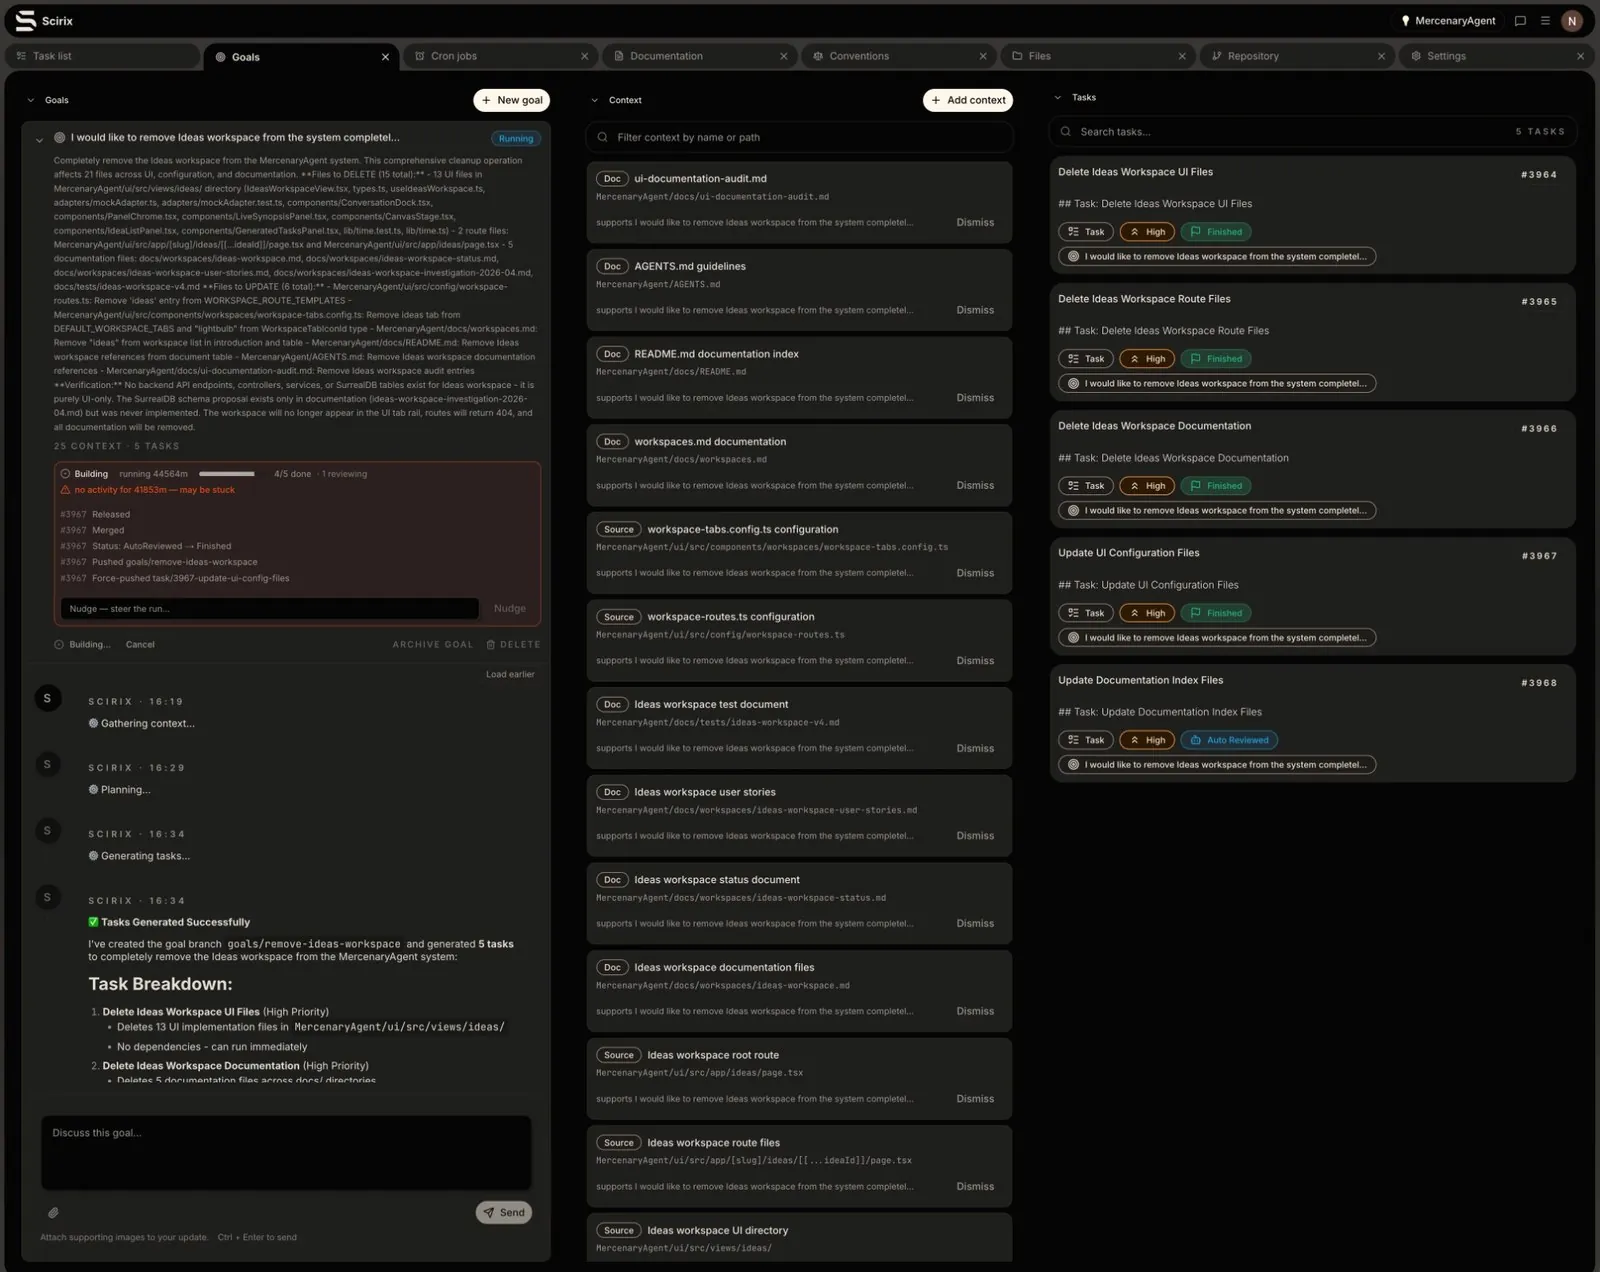Screen dimensions: 1600x1272
Task: Close the Documentation tab
Action: [x=783, y=56]
